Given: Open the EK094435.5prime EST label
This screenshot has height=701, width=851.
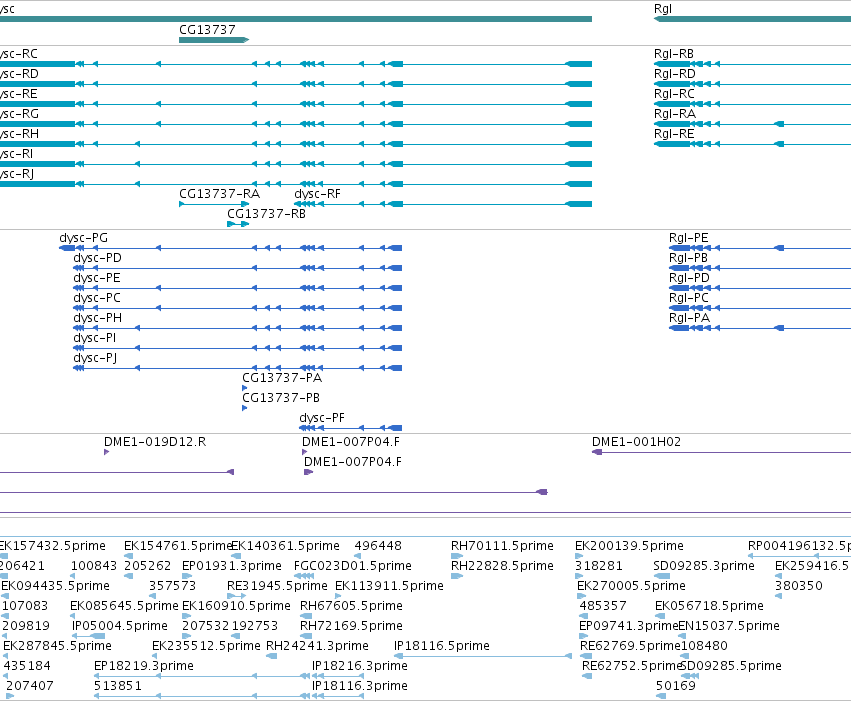Looking at the screenshot, I should coord(55,586).
